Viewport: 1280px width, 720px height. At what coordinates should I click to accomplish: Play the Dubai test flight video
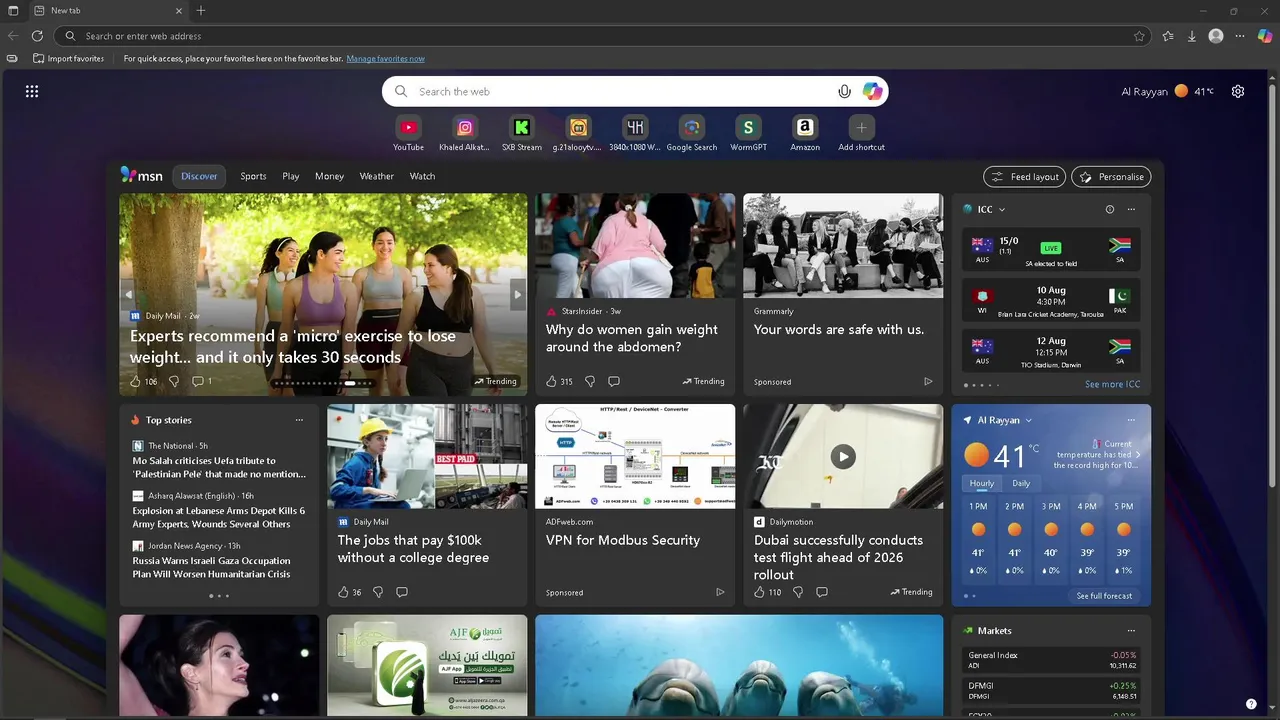843,457
